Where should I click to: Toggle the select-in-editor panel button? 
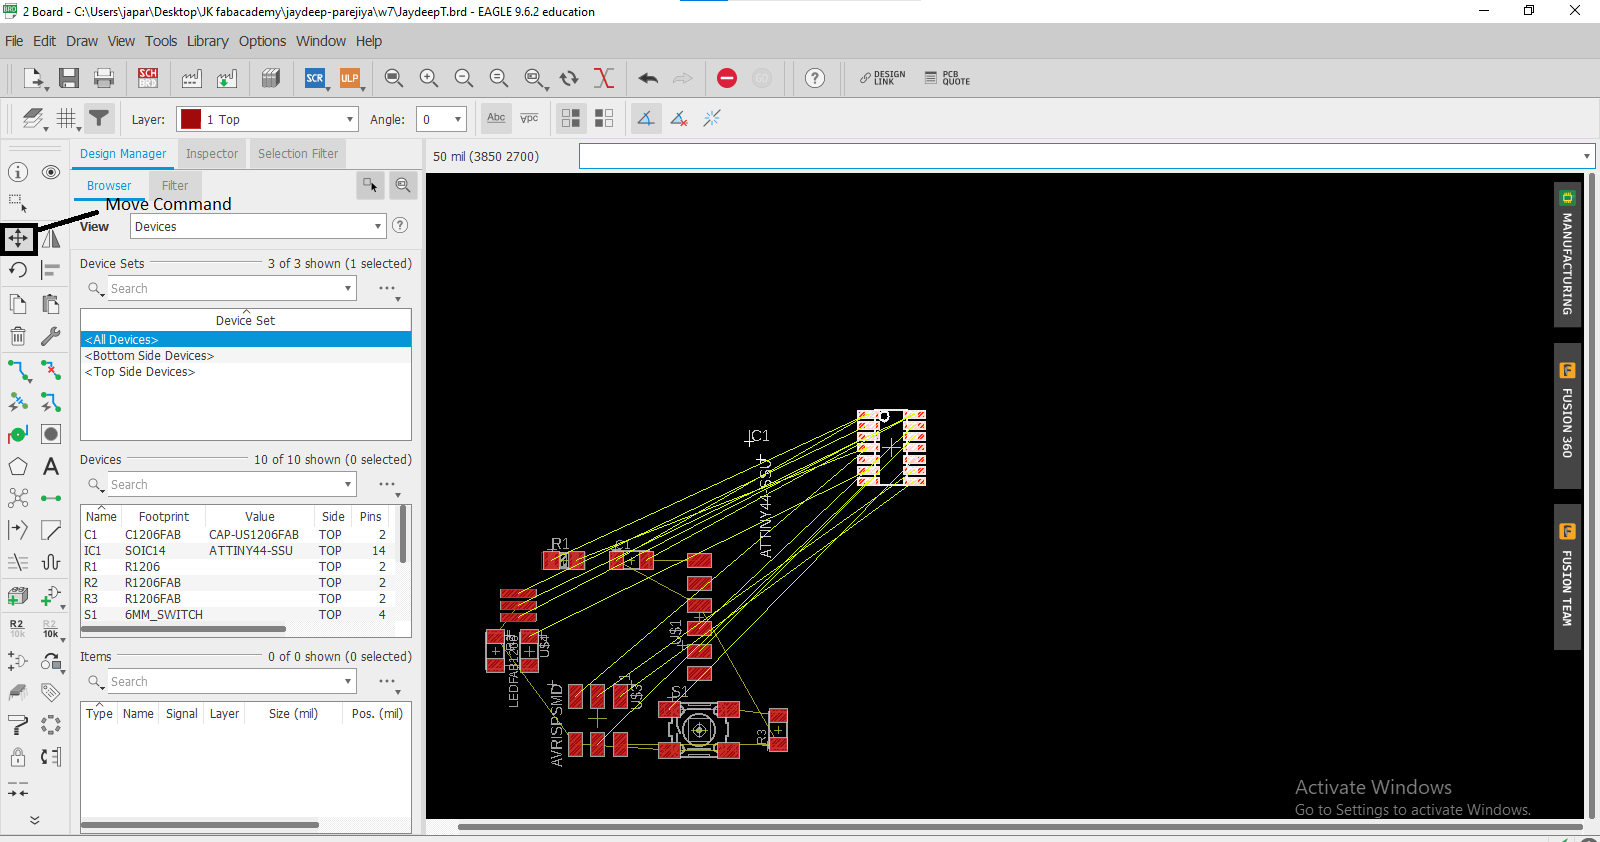(x=370, y=185)
